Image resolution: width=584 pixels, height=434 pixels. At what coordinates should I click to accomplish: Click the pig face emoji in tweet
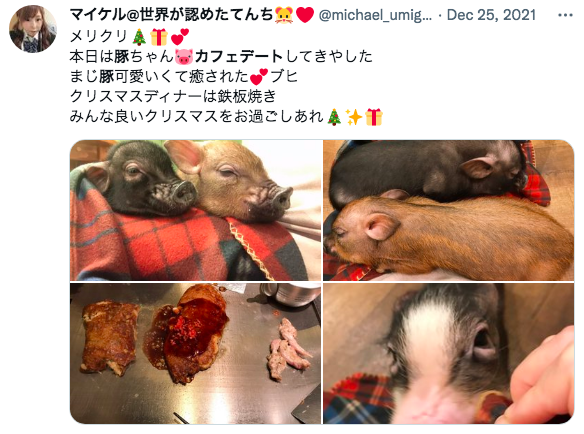(x=184, y=57)
